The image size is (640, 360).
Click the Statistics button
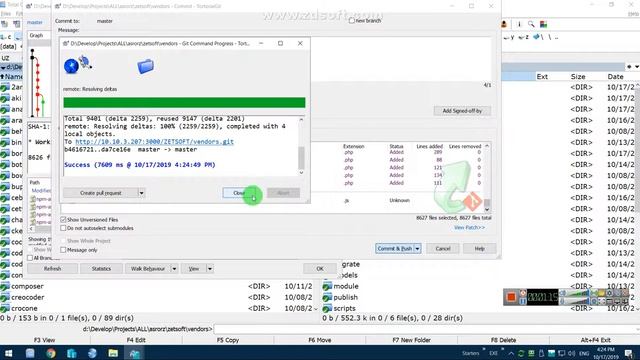[x=101, y=269]
